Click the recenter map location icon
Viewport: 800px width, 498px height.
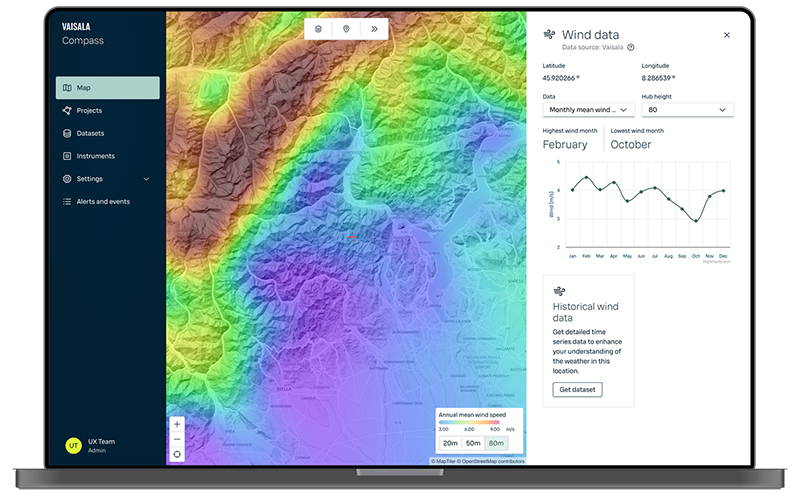[177, 453]
